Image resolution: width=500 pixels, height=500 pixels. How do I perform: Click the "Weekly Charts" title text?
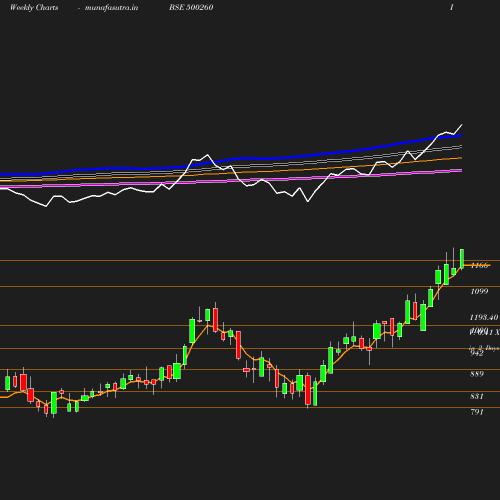34,7
